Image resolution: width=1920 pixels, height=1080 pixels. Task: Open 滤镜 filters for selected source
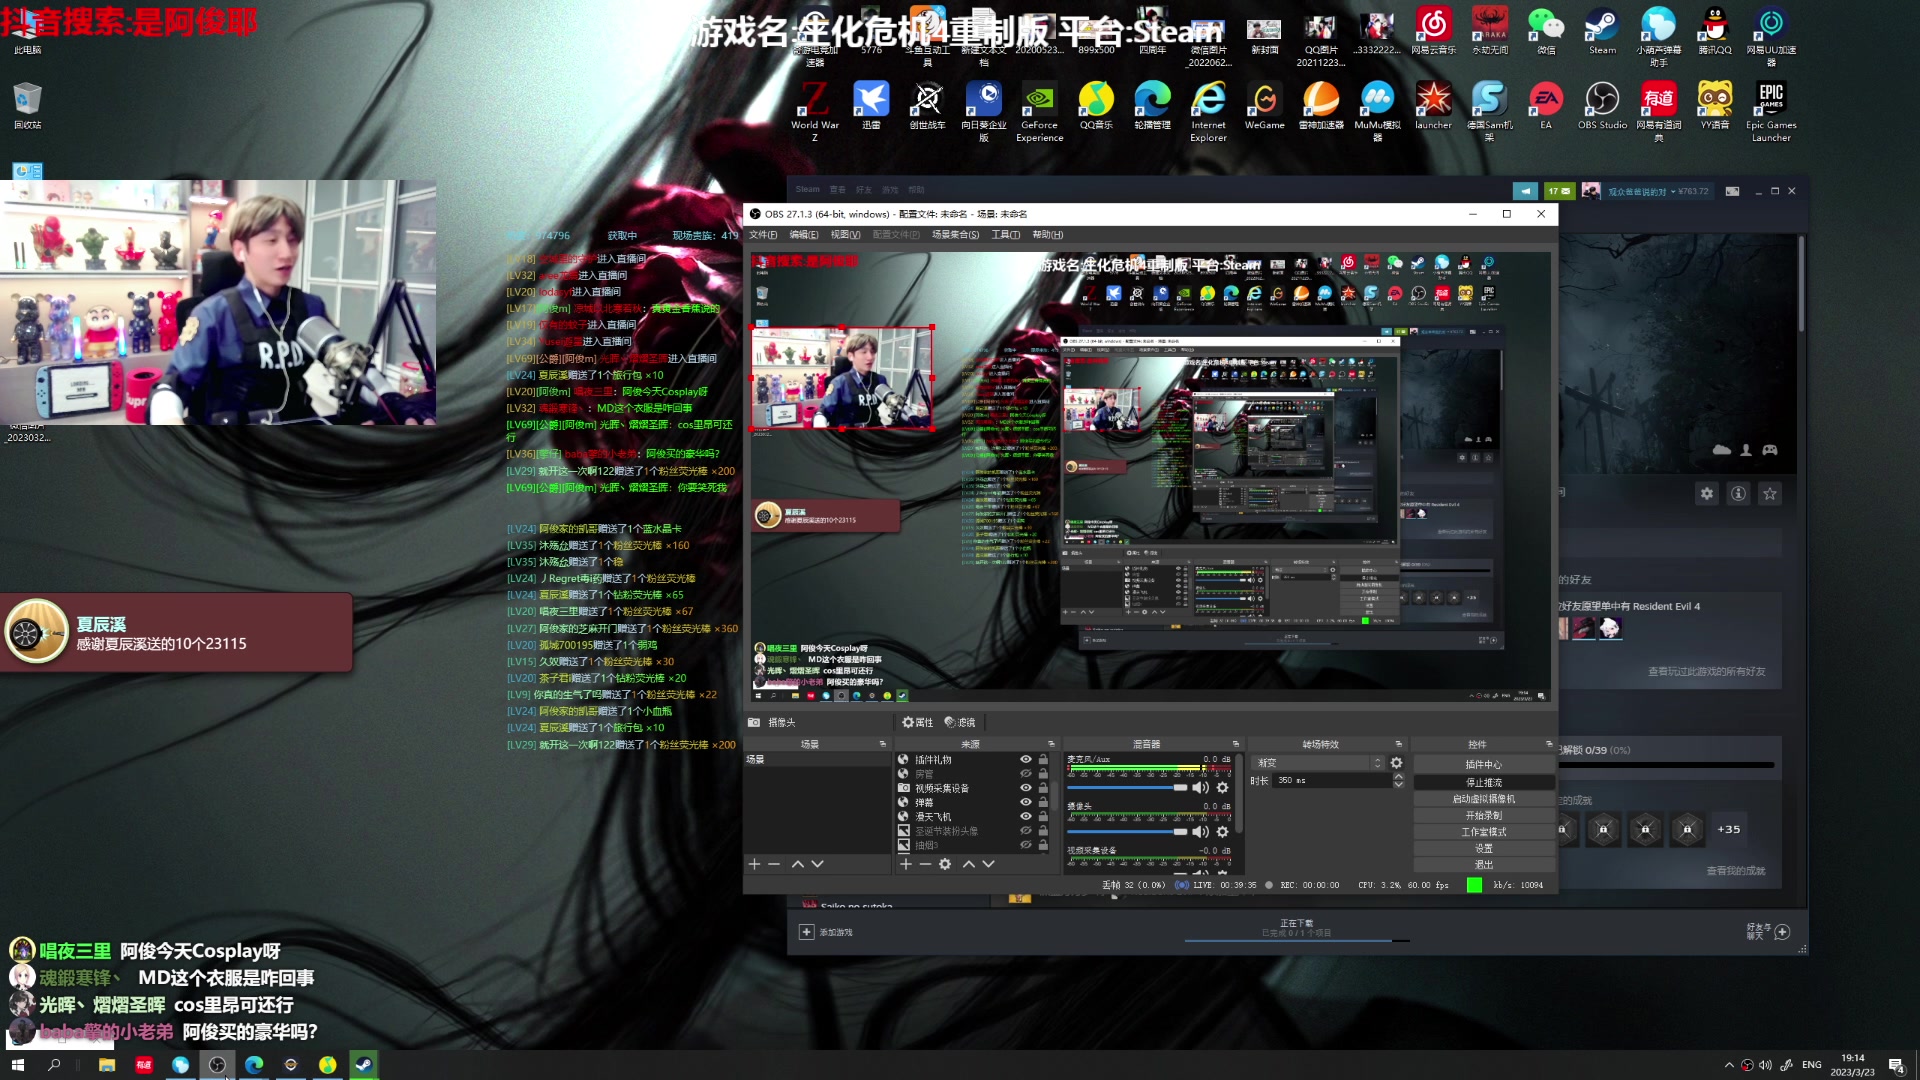960,722
